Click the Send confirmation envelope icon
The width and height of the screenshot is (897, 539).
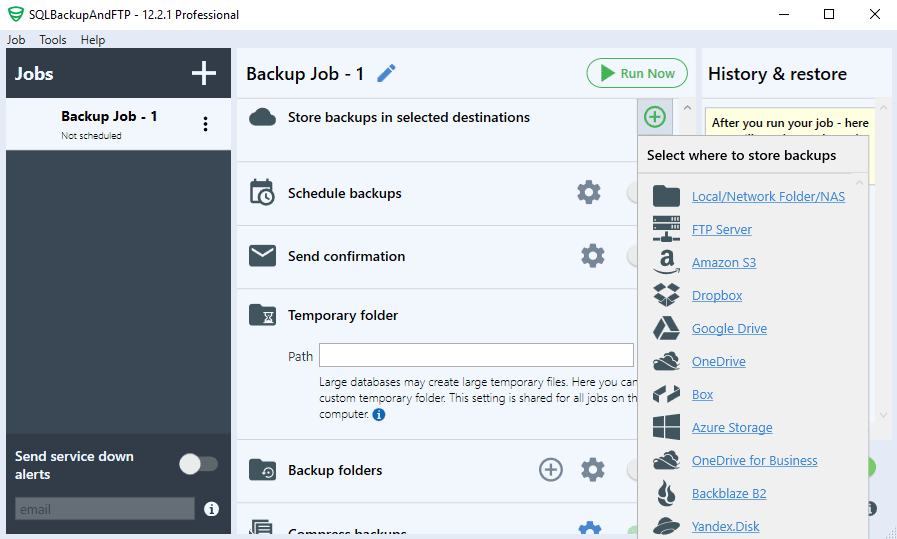coord(263,256)
